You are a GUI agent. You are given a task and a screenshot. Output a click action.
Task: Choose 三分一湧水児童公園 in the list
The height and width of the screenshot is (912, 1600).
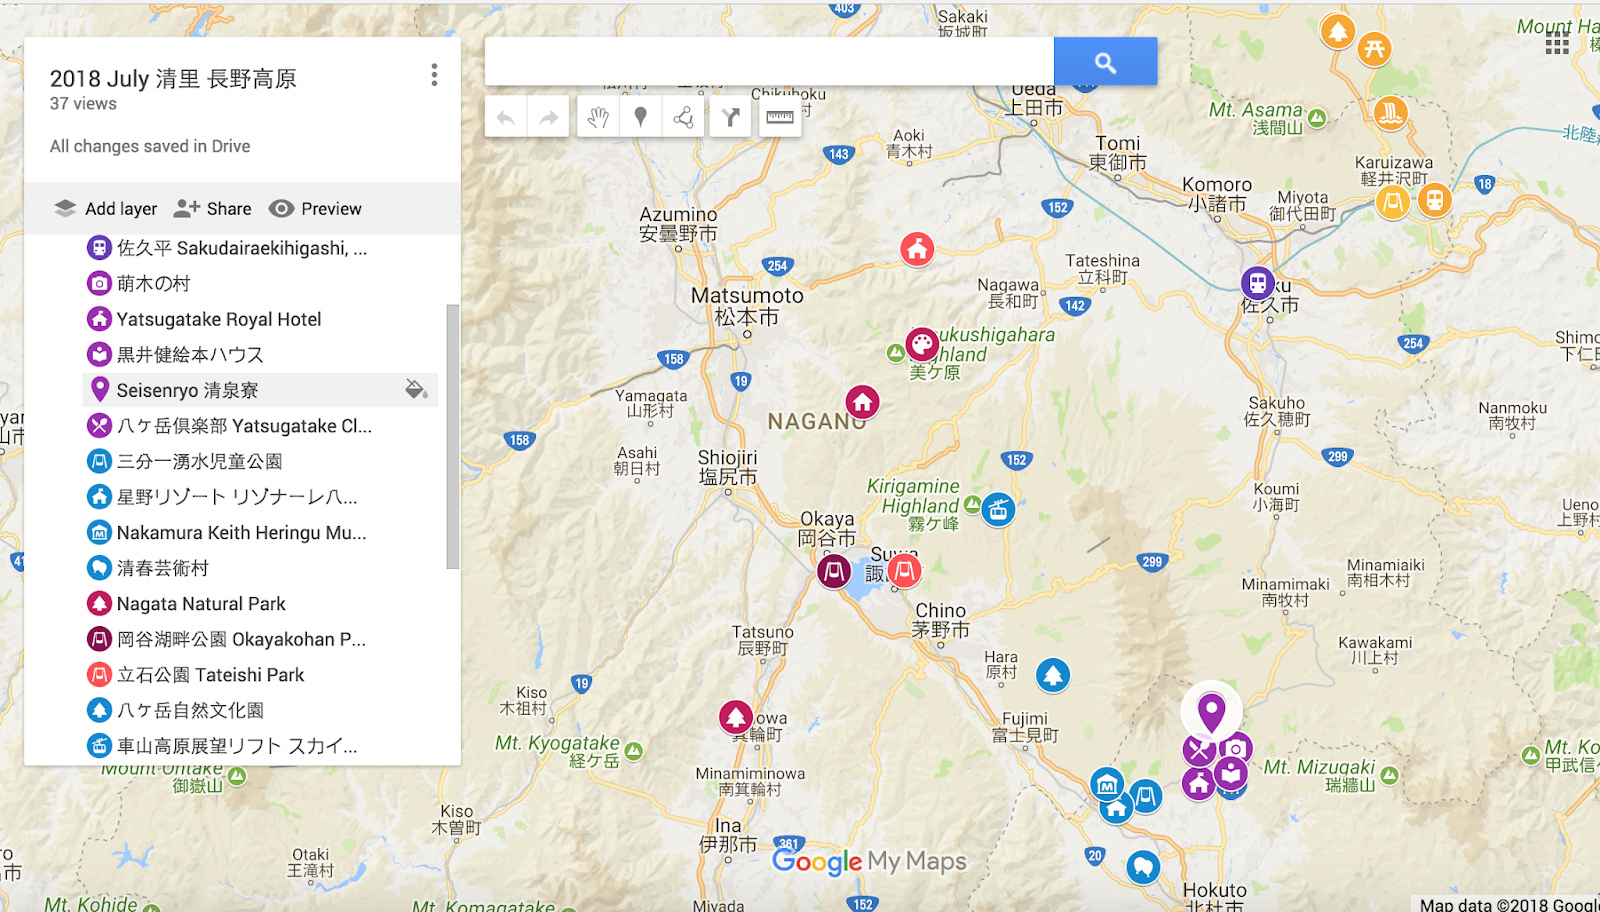[x=260, y=461]
